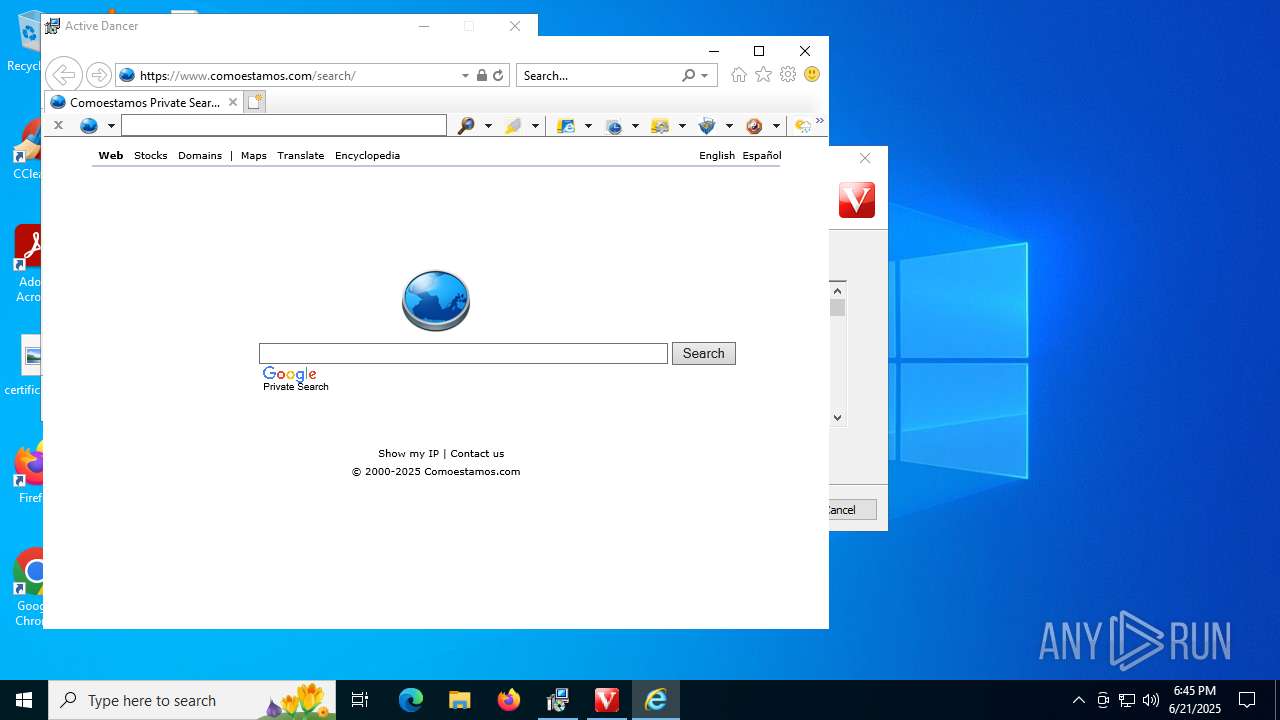The height and width of the screenshot is (720, 1280).
Task: Click the toolbar yellow settings folder icon
Action: 660,126
